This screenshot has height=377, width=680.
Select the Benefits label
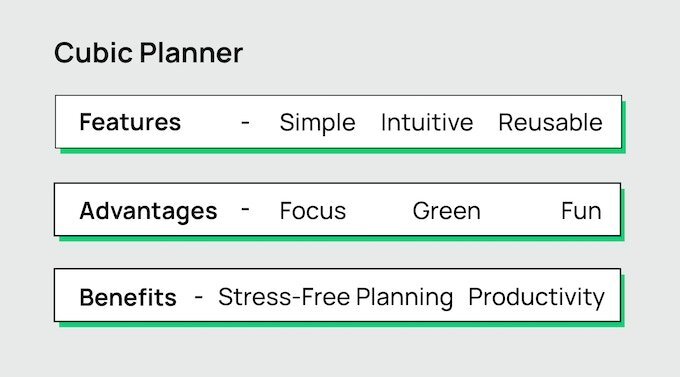tap(128, 298)
